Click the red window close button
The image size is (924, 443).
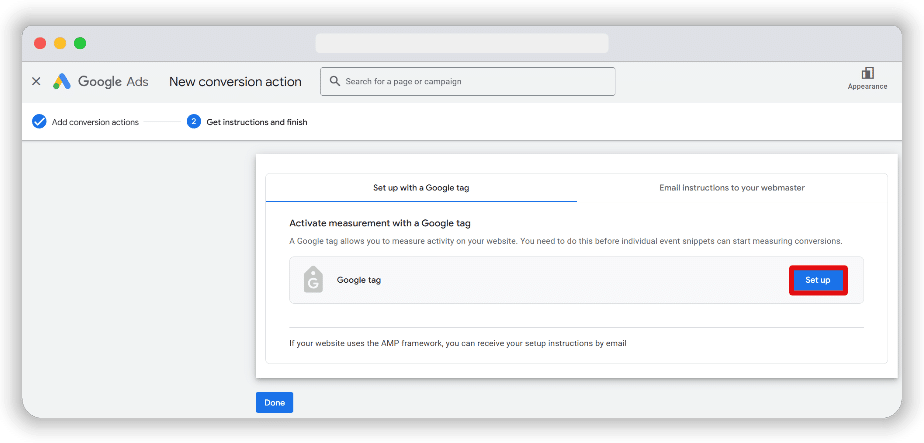pos(40,43)
